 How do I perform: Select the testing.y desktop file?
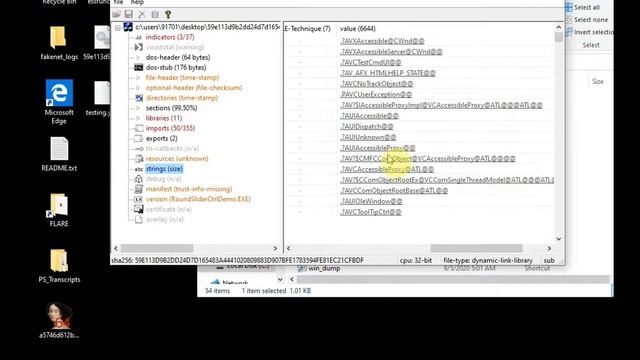pos(98,99)
